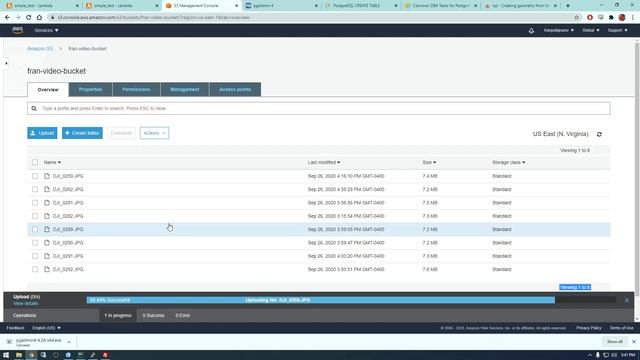Click the Upload button
This screenshot has height=360, width=640.
pyautogui.click(x=42, y=133)
